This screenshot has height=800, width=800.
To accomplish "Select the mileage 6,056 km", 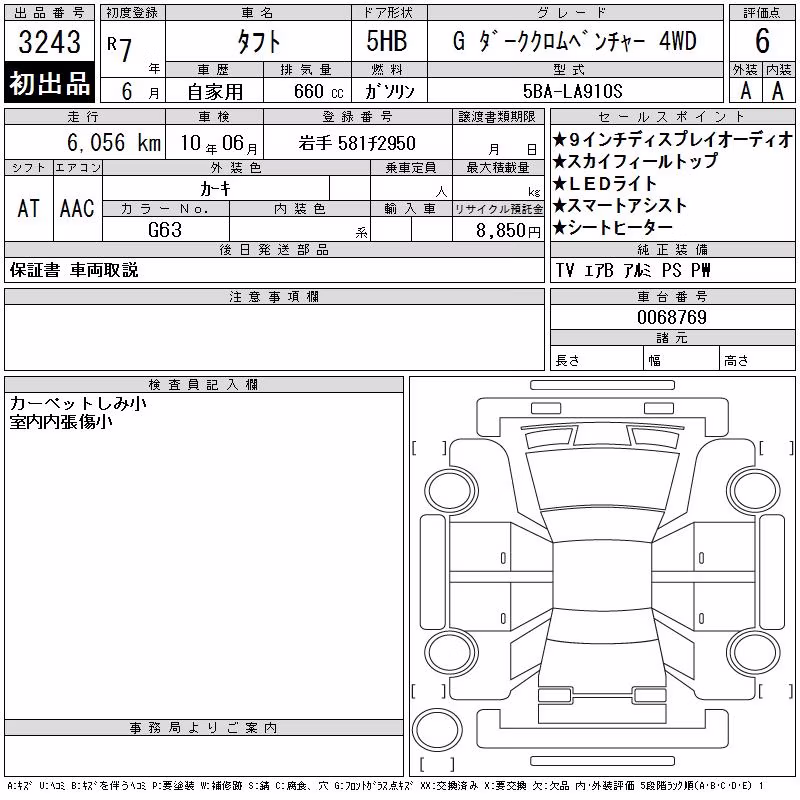I will (x=114, y=142).
